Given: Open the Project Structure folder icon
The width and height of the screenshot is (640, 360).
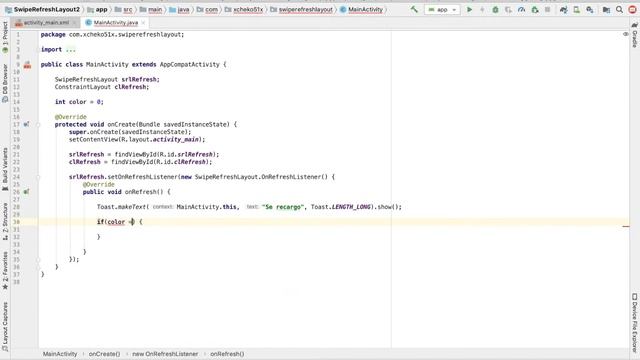Looking at the screenshot, I should tap(606, 9).
